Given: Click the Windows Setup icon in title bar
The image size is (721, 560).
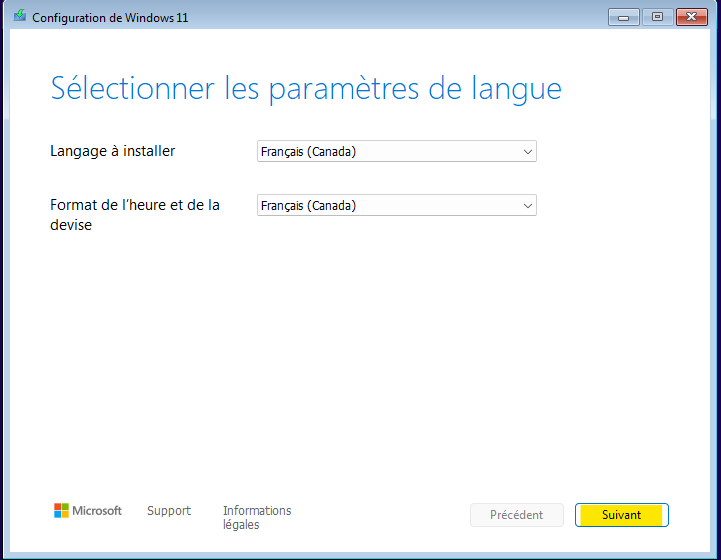Looking at the screenshot, I should point(19,17).
